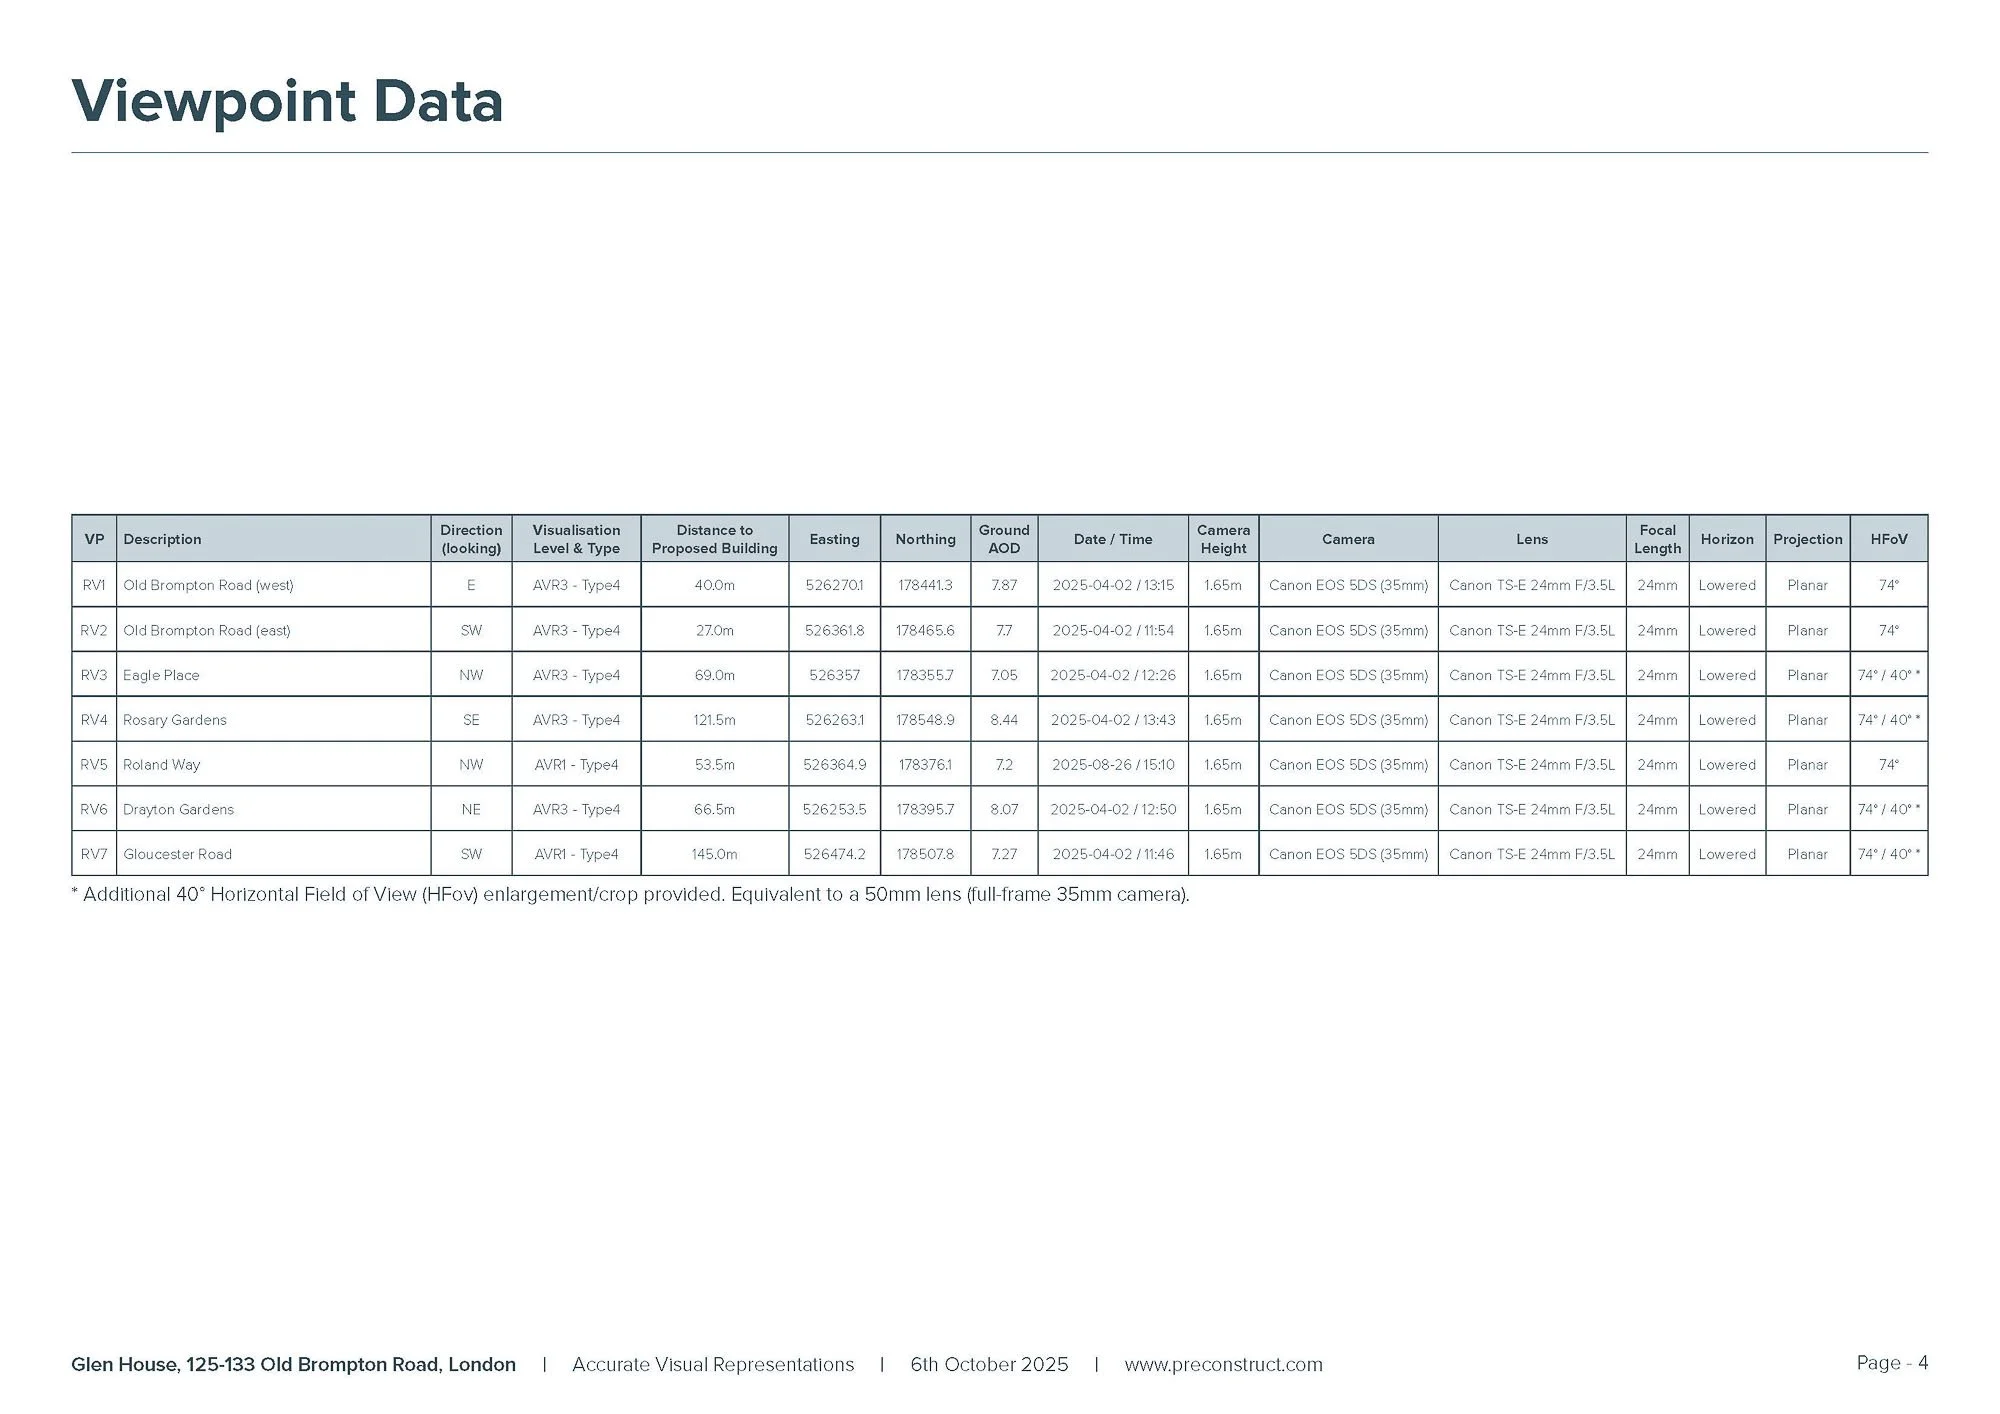The image size is (2000, 1414).
Task: Click the Description column header
Action: click(162, 539)
